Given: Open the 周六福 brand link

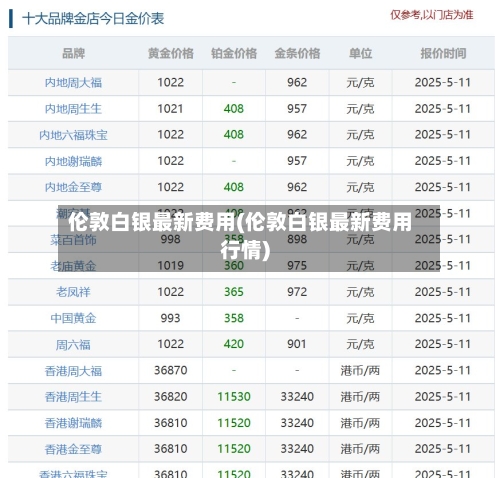Looking at the screenshot, I should (73, 344).
